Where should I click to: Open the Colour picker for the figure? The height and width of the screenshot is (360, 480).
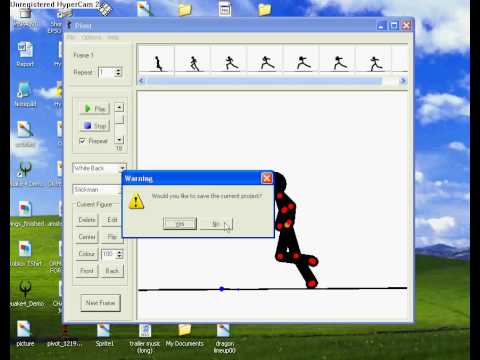[87, 254]
